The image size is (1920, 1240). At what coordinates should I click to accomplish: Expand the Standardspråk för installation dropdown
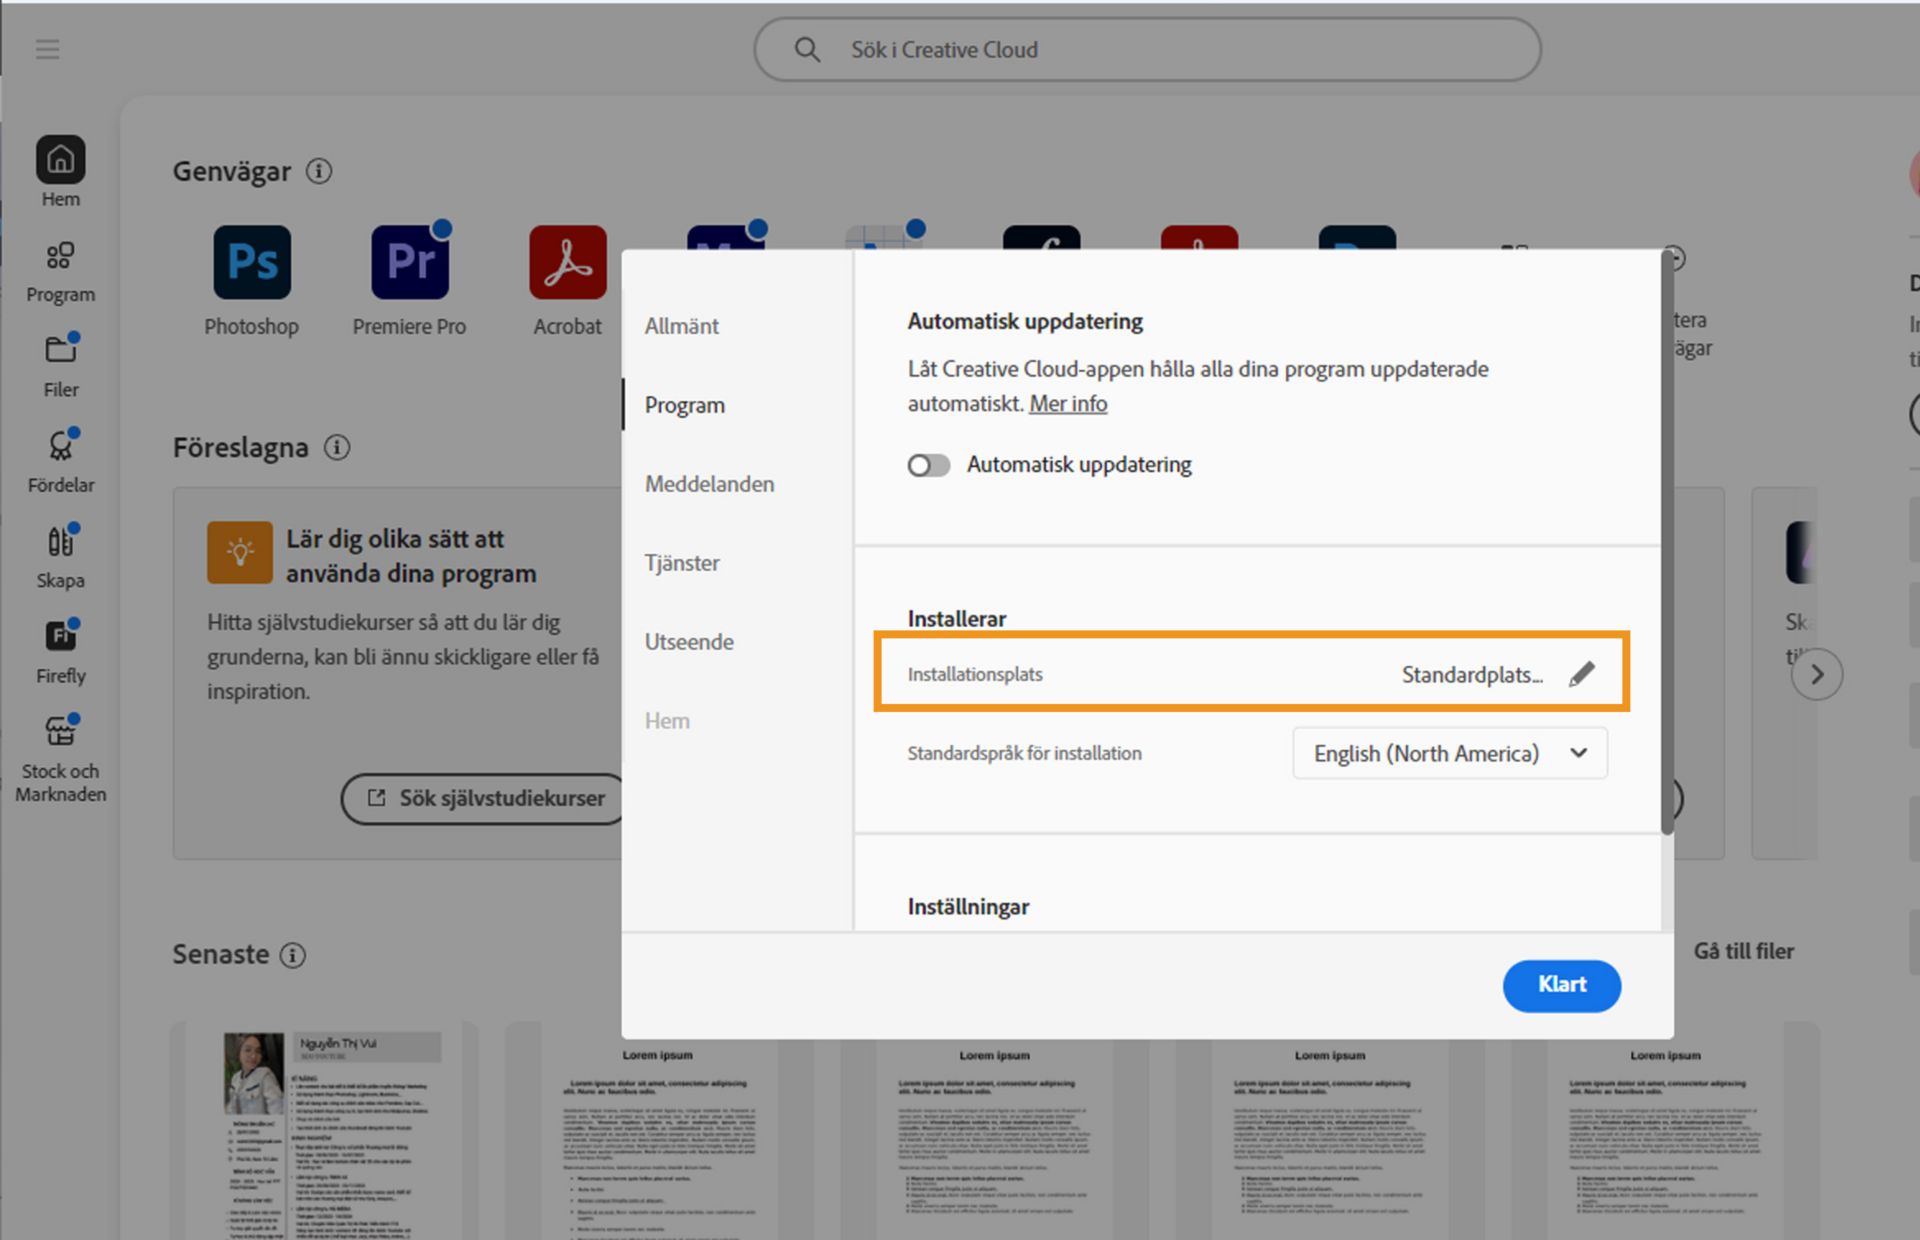(1450, 753)
